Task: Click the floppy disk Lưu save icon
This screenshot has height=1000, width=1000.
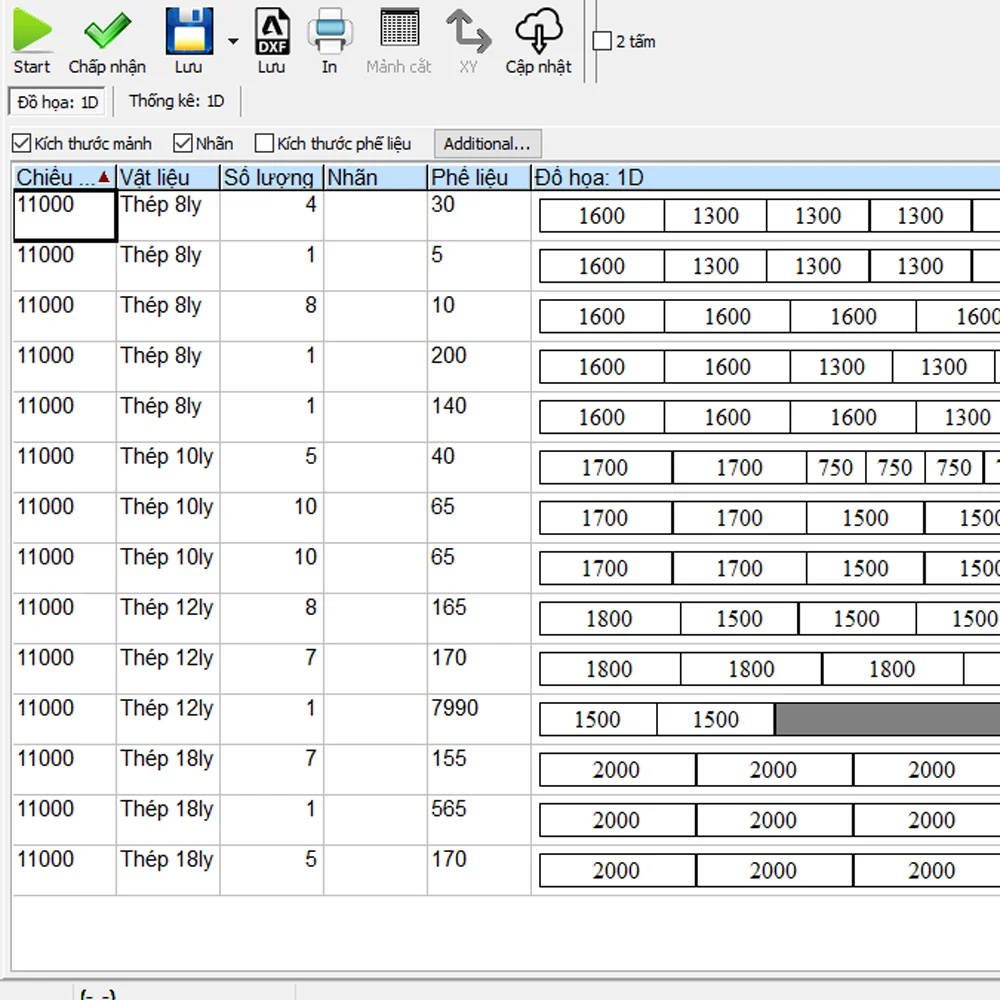Action: point(189,31)
